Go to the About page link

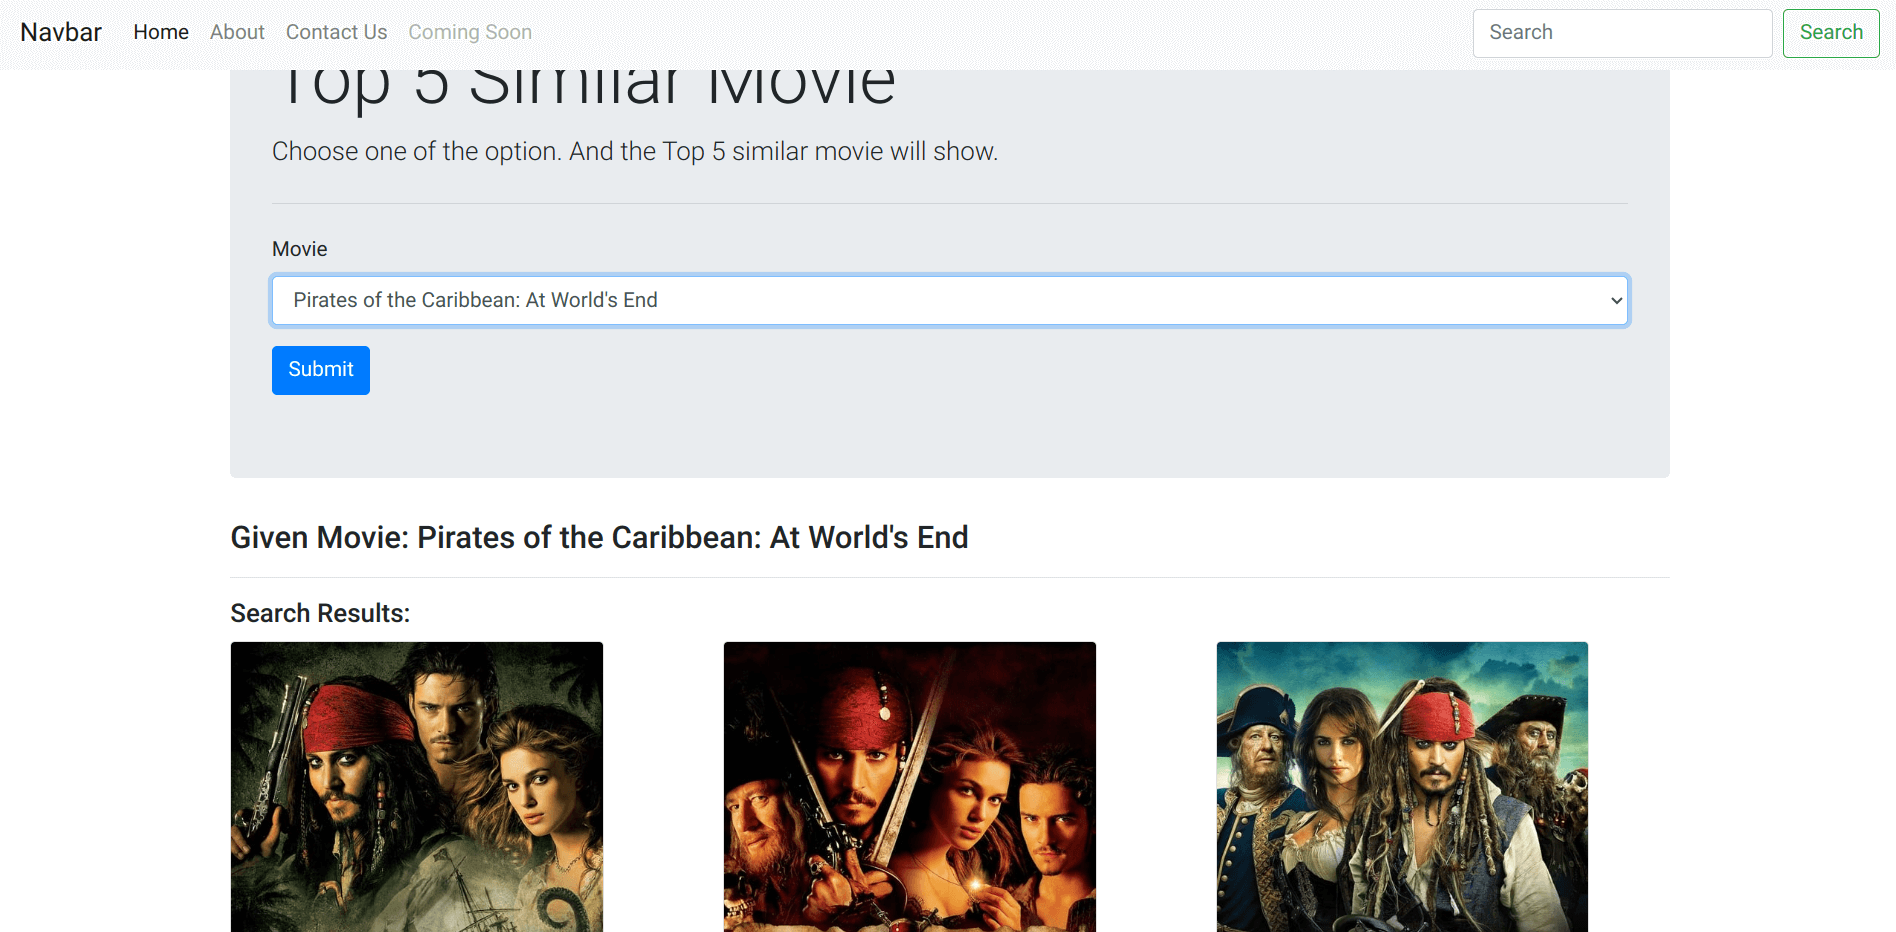pyautogui.click(x=237, y=33)
